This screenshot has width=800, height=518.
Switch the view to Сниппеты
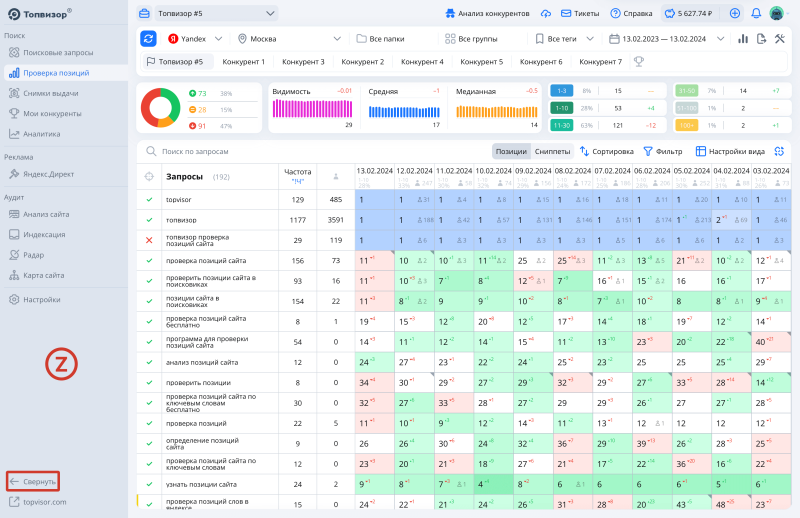point(552,151)
